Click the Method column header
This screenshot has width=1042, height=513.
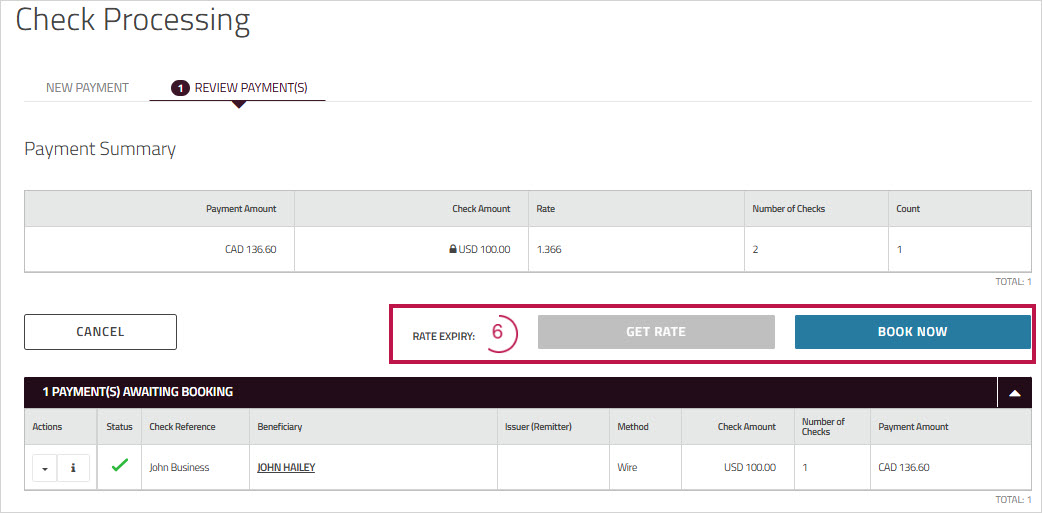coord(633,427)
